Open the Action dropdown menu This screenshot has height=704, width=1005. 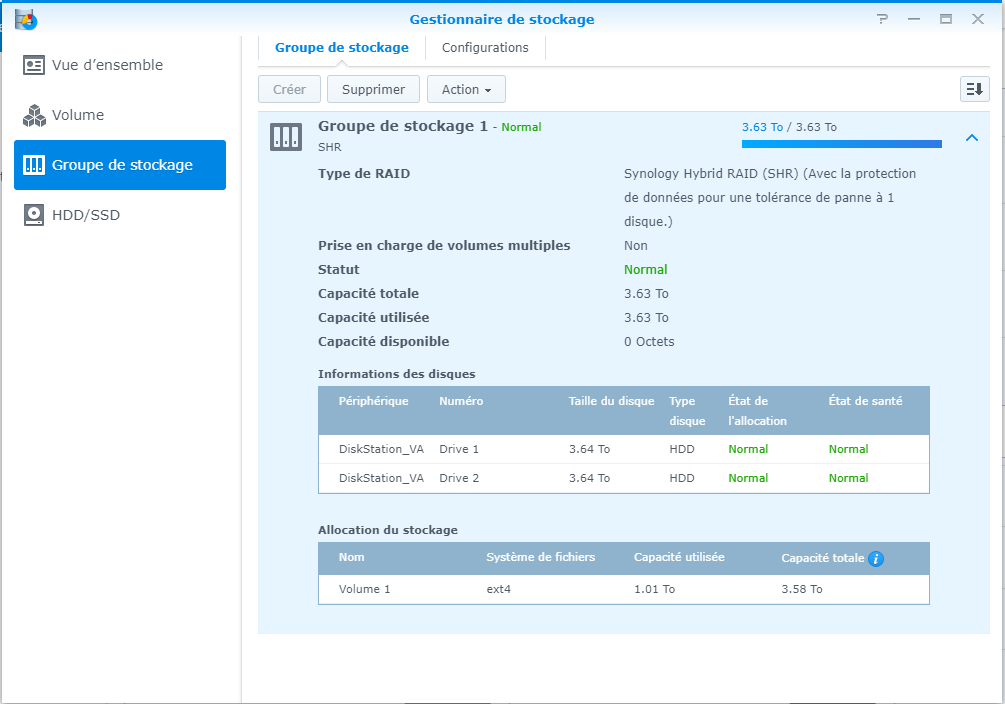click(x=466, y=89)
